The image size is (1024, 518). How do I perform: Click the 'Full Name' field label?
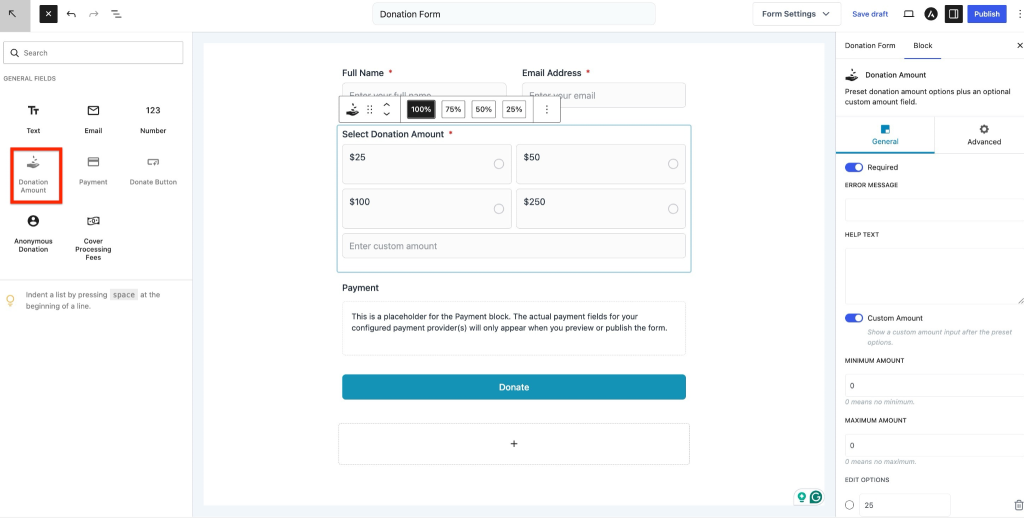pos(363,73)
